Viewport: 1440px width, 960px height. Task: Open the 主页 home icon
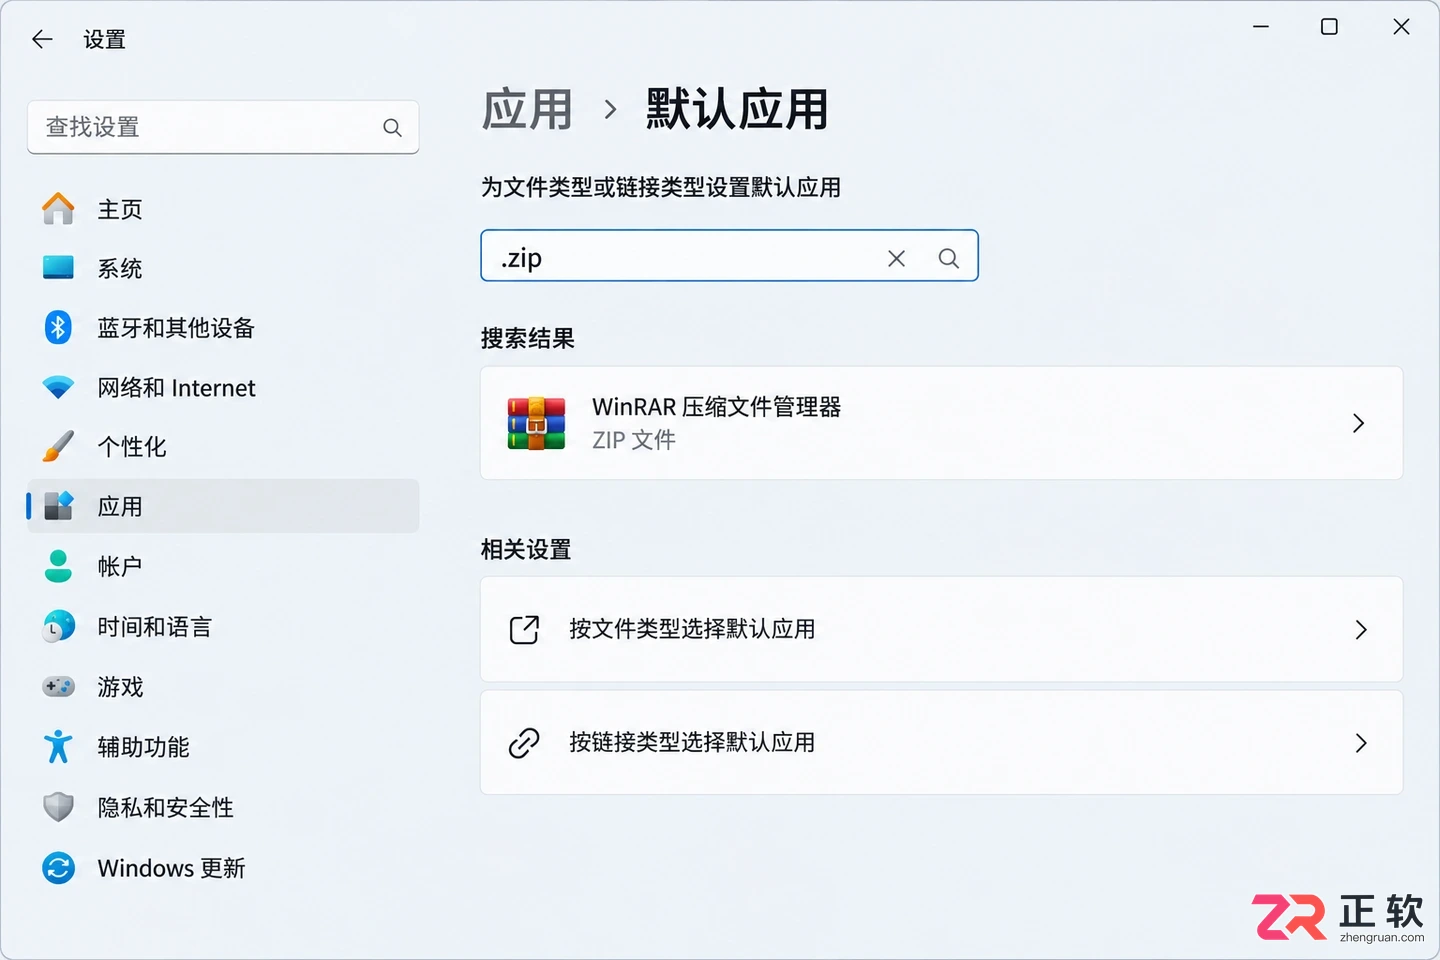coord(58,209)
